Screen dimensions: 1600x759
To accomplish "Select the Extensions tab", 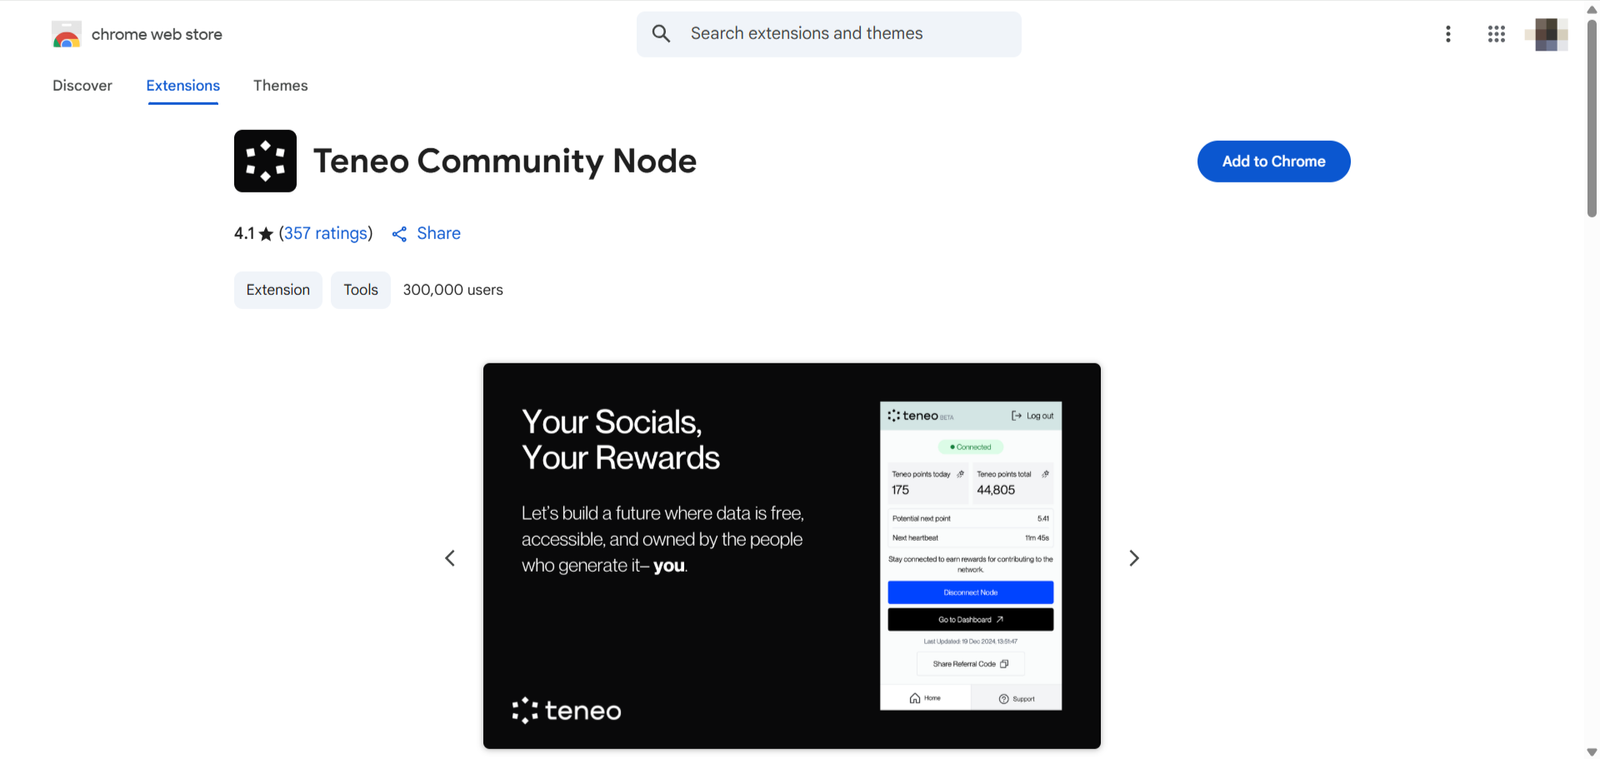I will 183,86.
